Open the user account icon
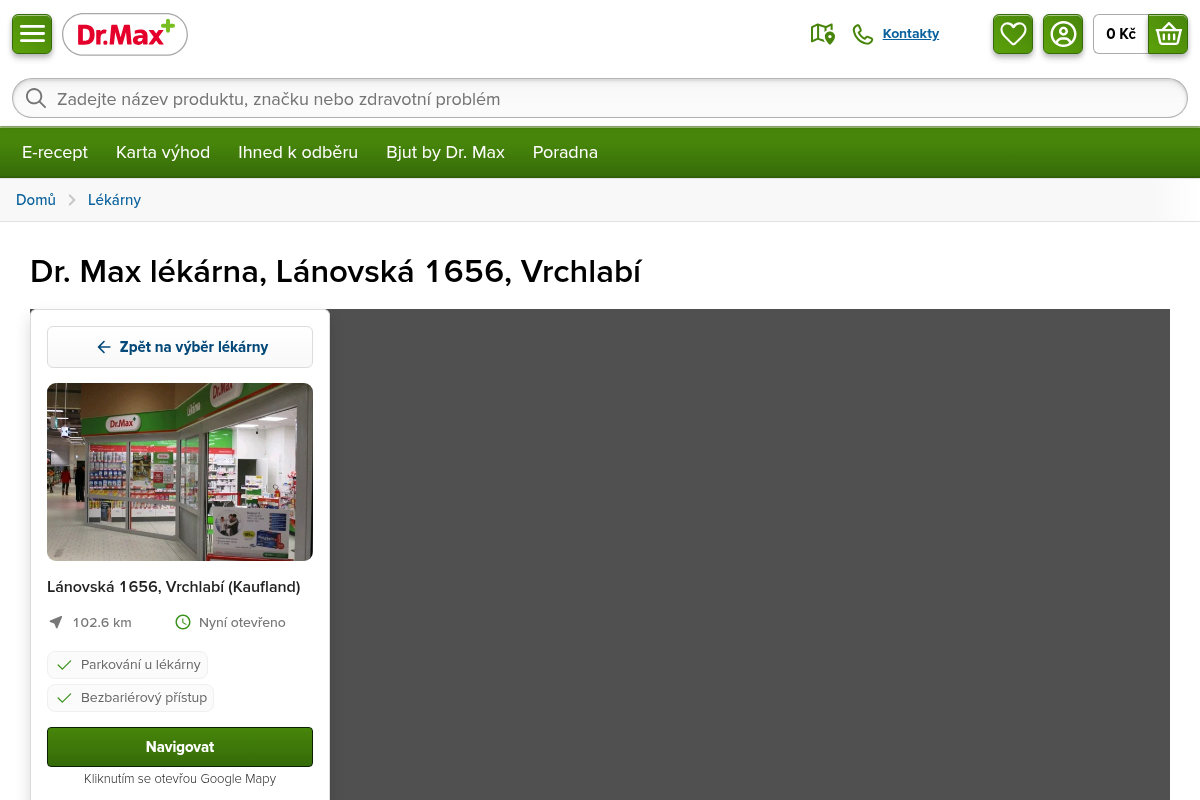Viewport: 1200px width, 800px height. (1063, 34)
